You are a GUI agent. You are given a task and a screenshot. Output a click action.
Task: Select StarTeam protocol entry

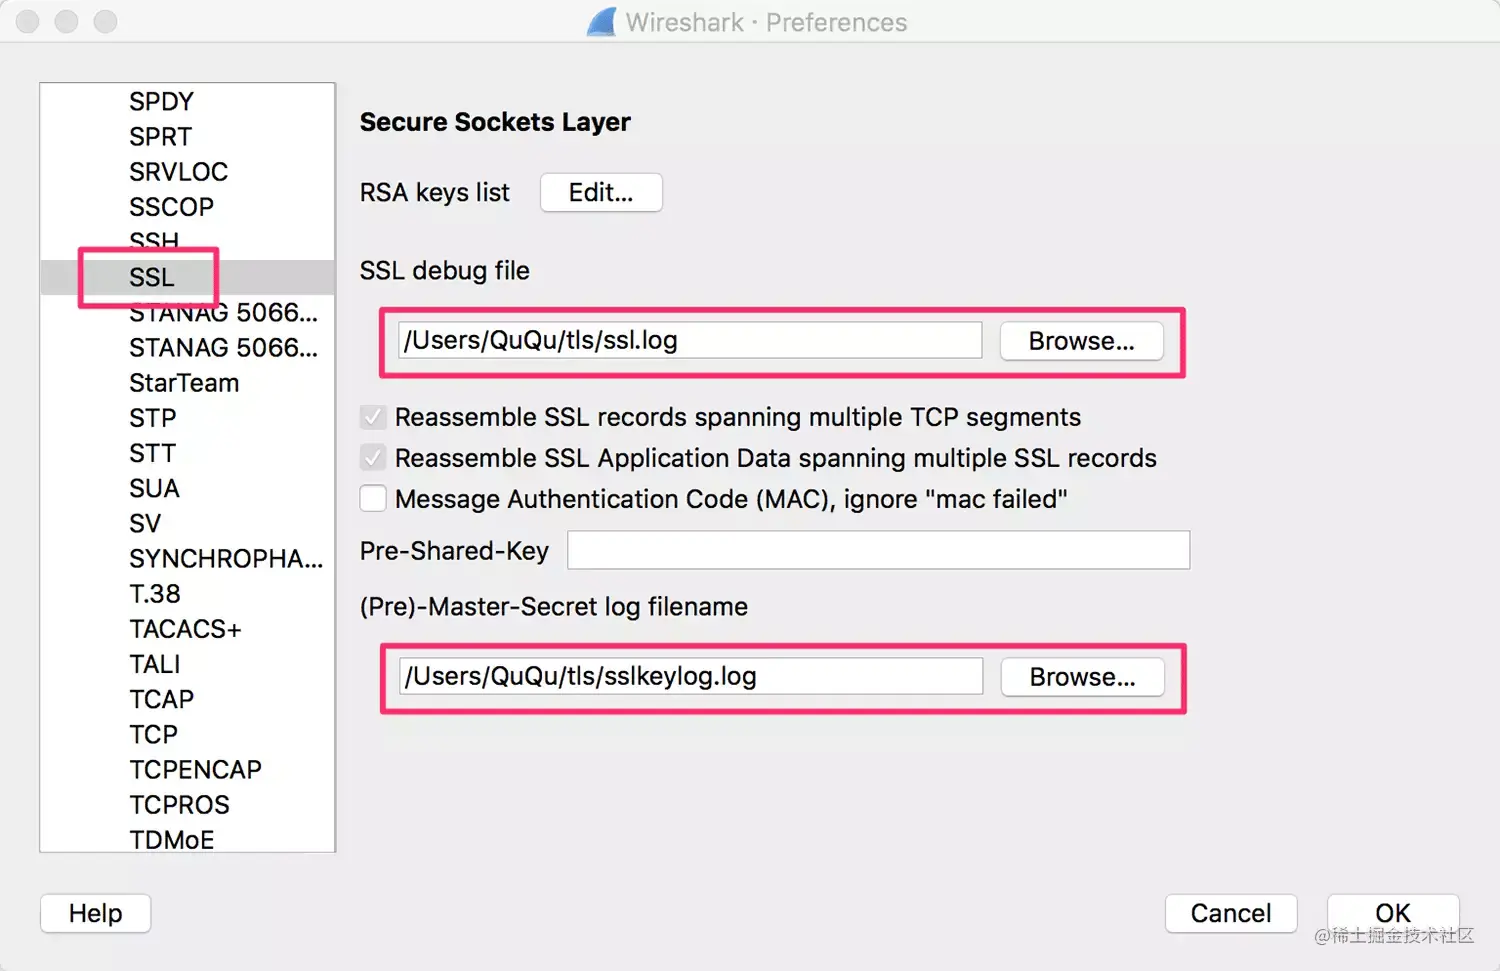click(184, 383)
